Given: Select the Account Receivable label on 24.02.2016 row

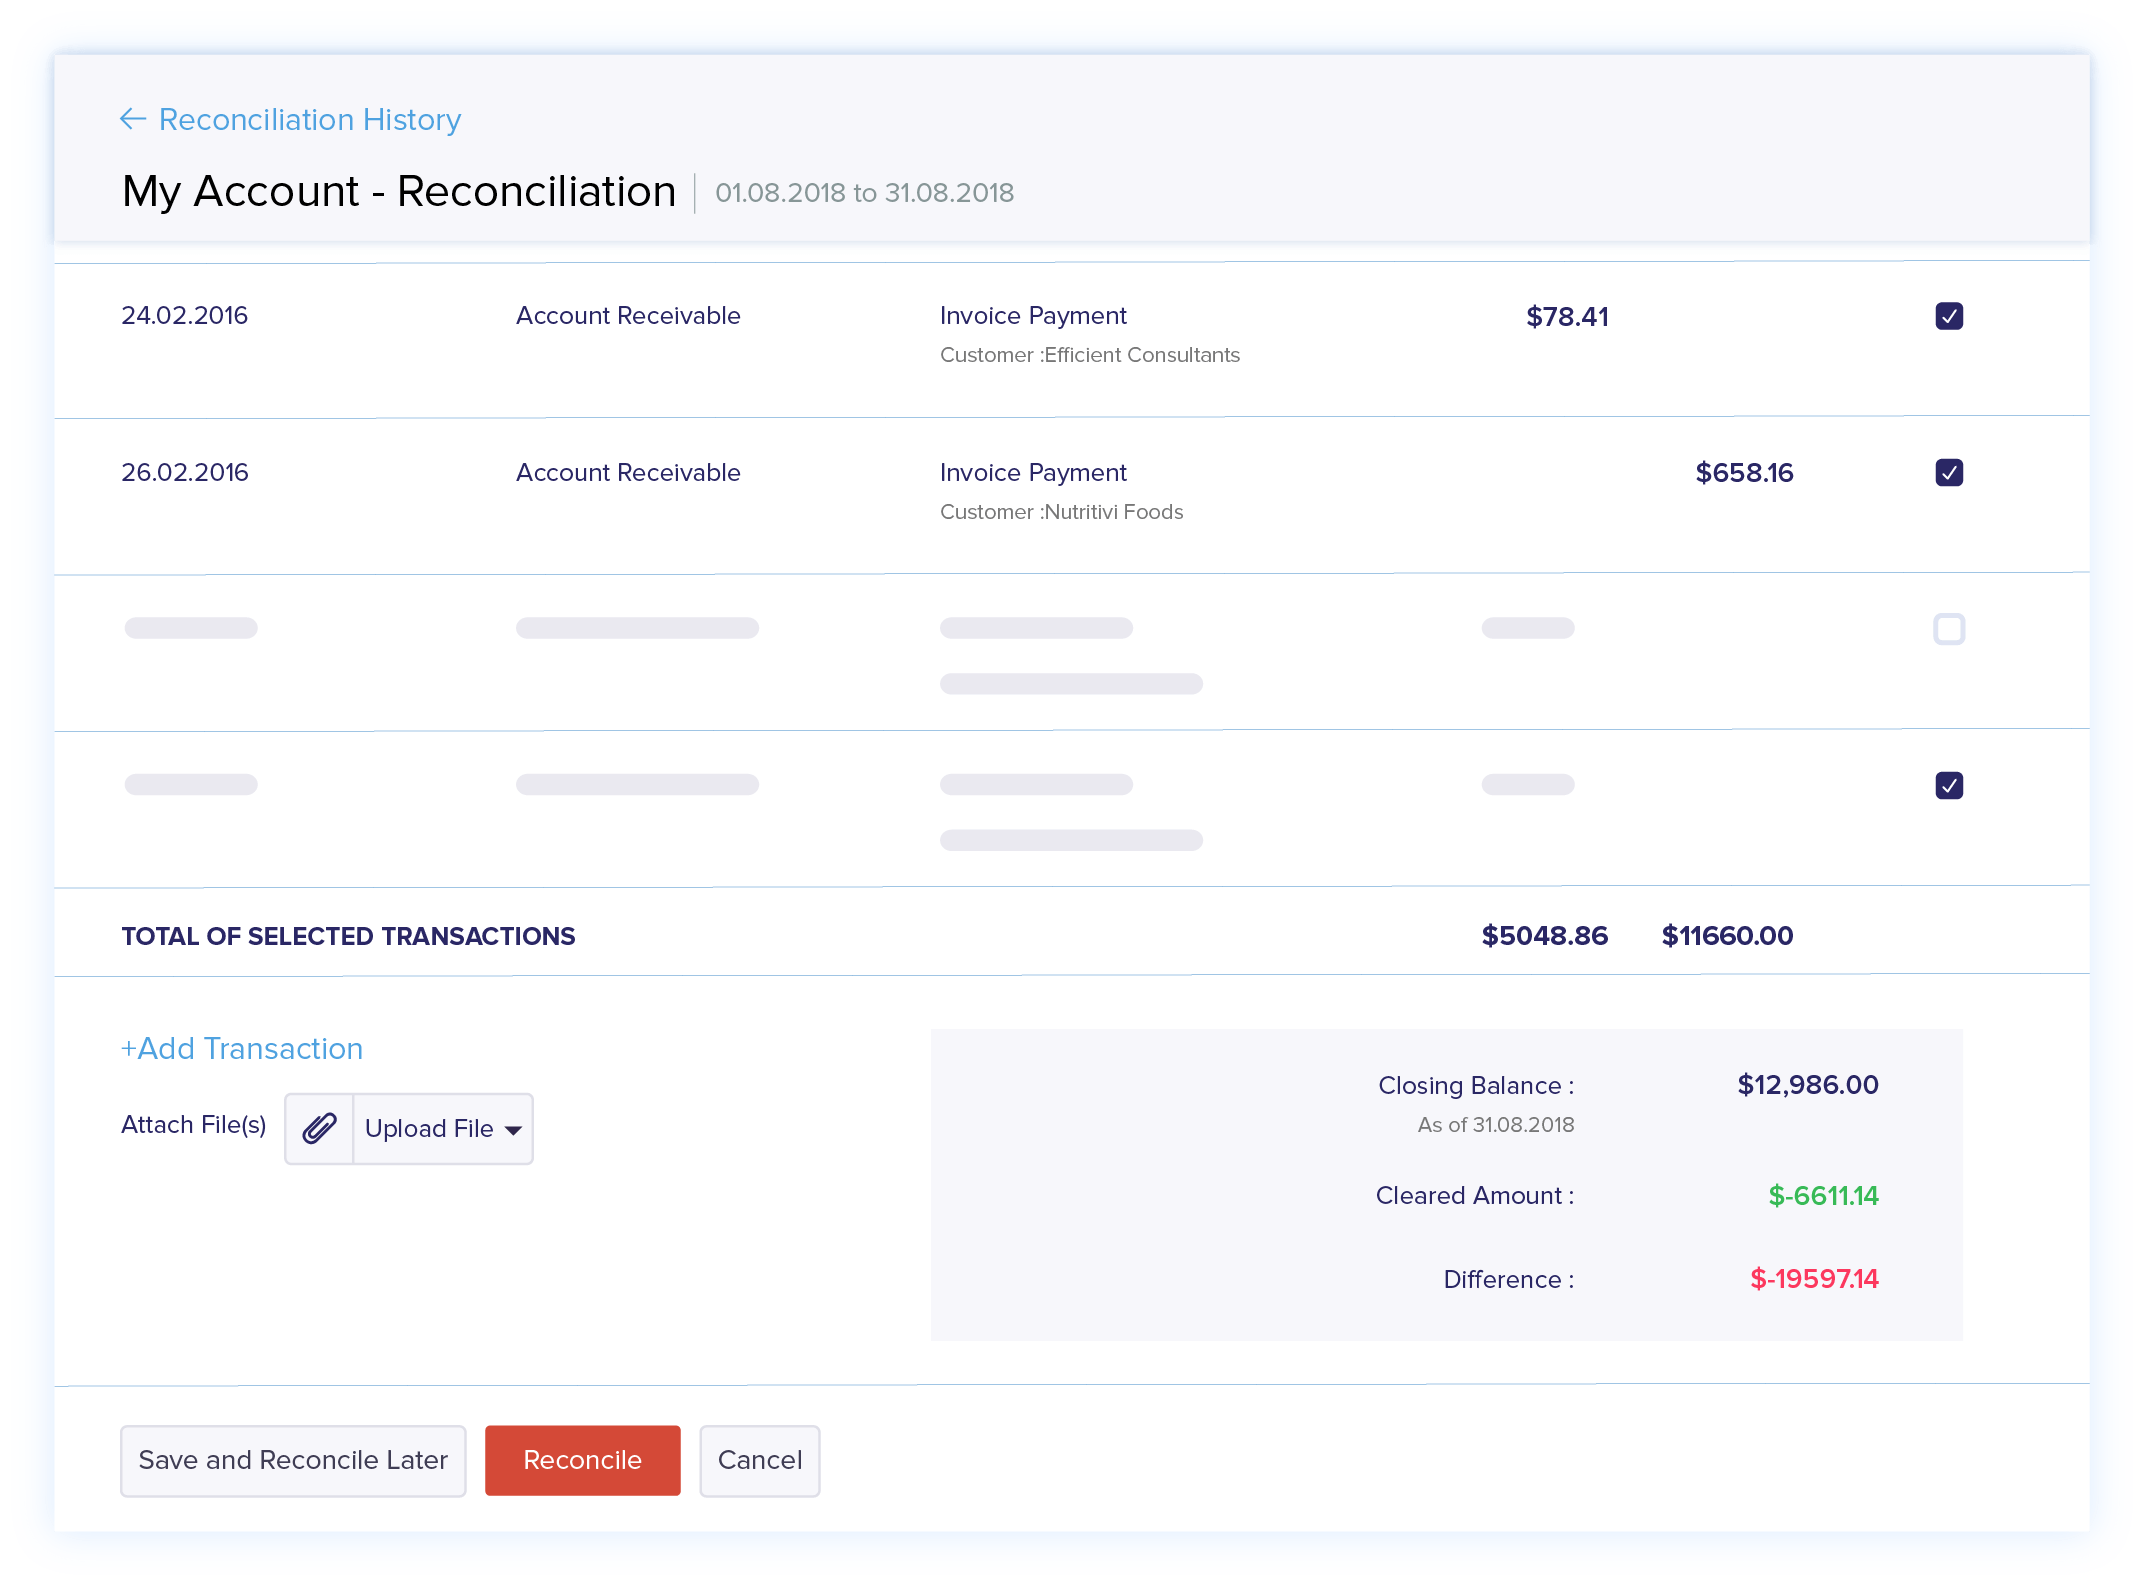Looking at the screenshot, I should [628, 315].
